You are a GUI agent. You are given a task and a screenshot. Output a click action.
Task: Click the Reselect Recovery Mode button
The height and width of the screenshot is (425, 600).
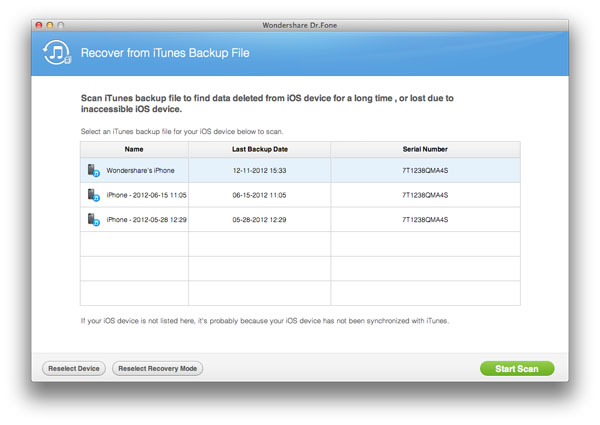click(x=158, y=369)
